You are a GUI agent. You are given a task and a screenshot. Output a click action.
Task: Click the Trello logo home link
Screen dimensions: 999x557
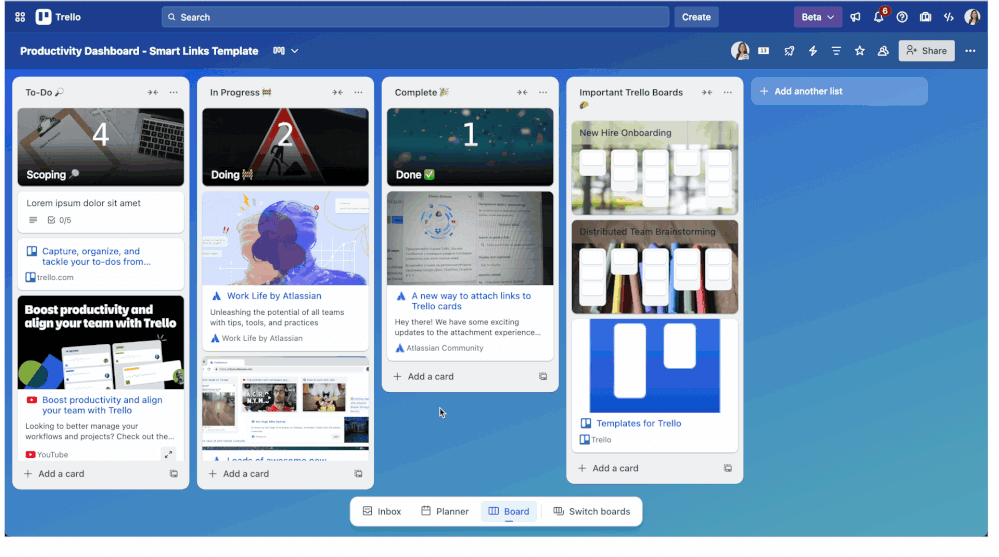pyautogui.click(x=58, y=17)
